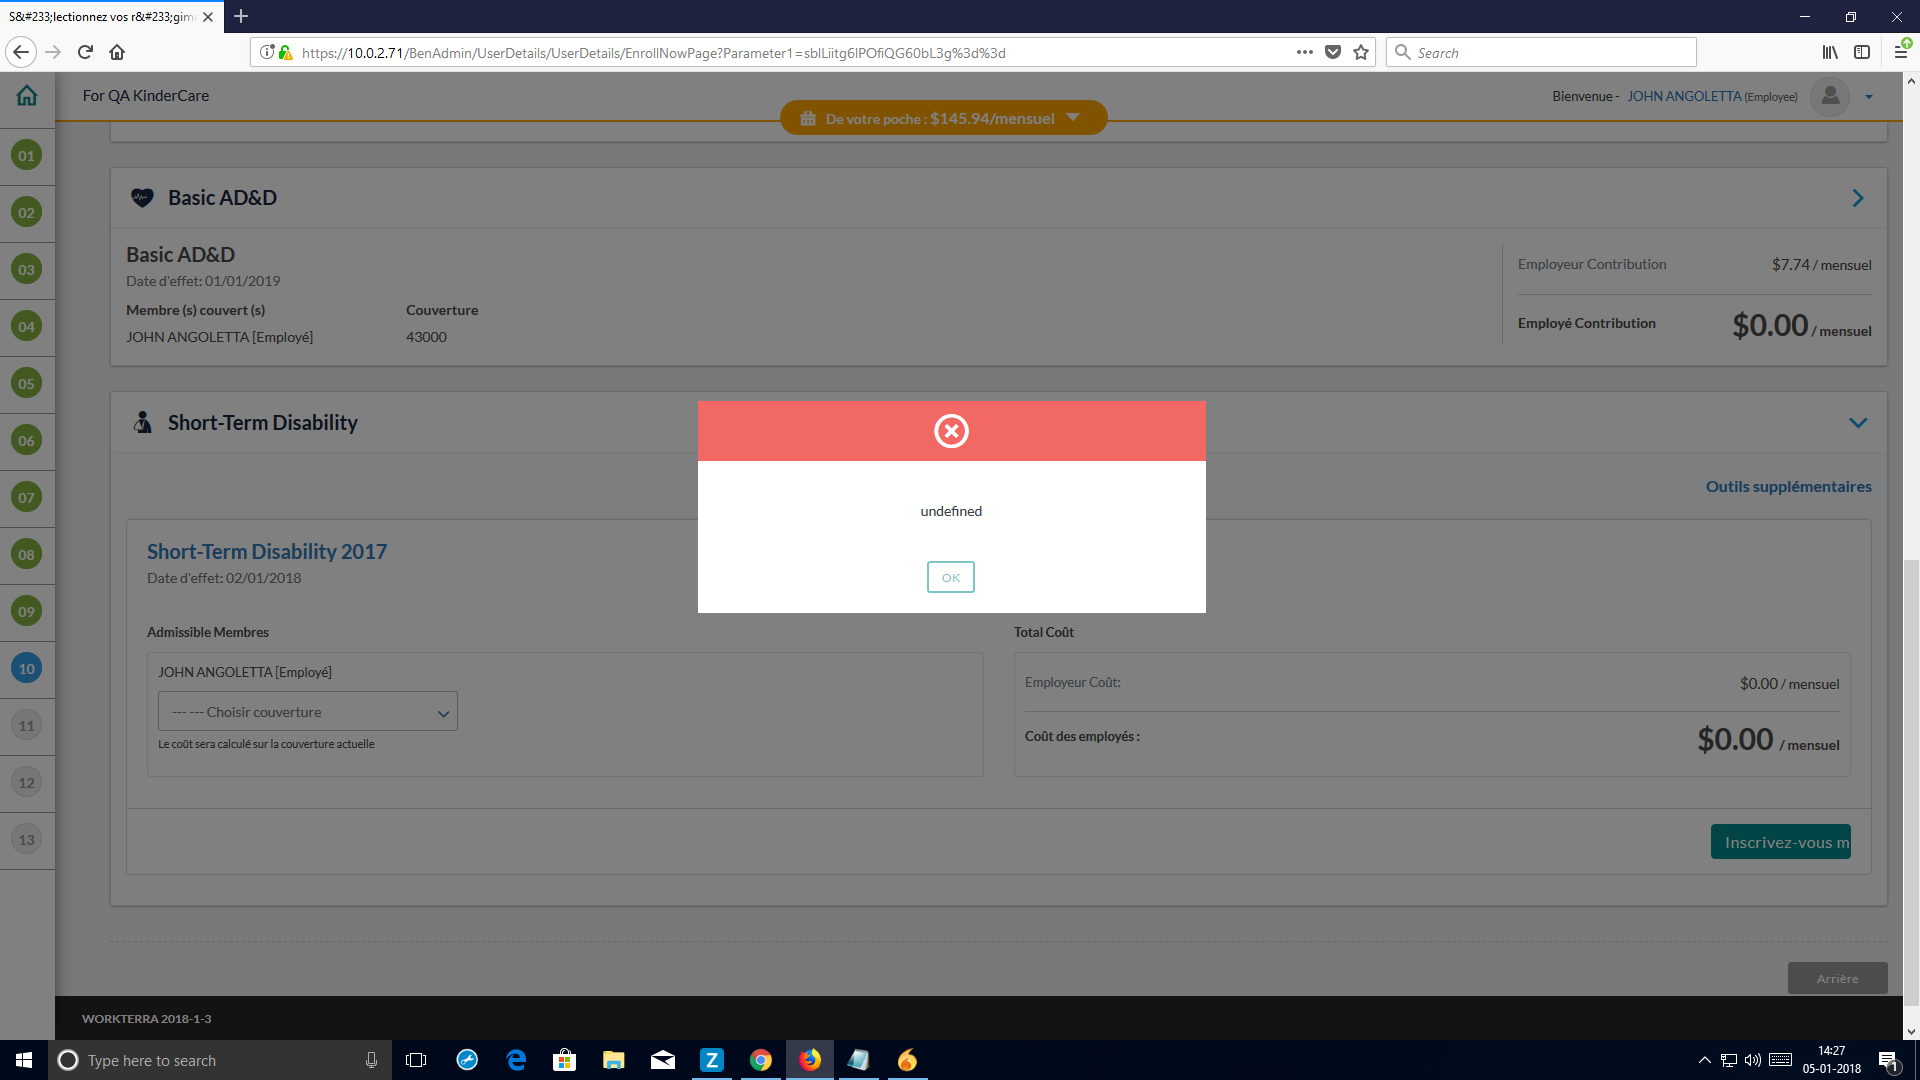
Task: Click the Short-Term Disability person icon
Action: tap(143, 423)
